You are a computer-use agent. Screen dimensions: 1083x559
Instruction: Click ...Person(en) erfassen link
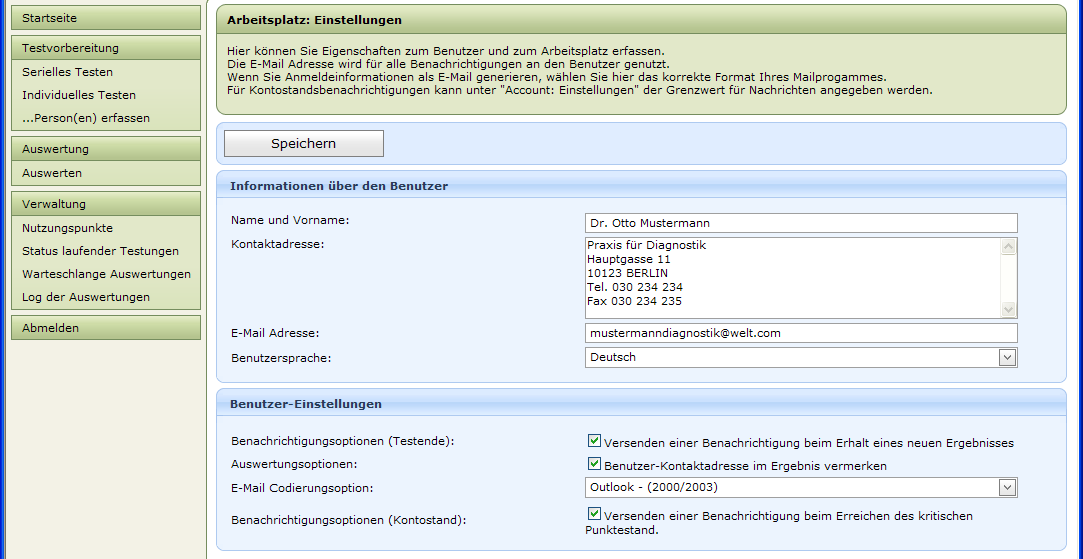86,118
